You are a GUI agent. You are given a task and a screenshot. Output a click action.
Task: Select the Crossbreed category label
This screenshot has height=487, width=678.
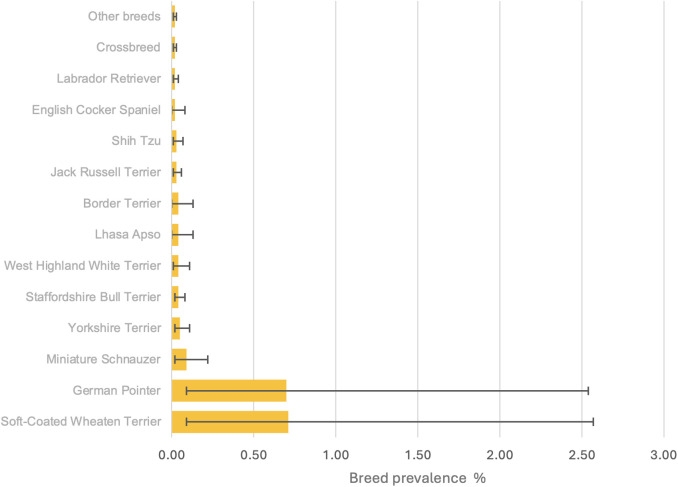coord(128,47)
